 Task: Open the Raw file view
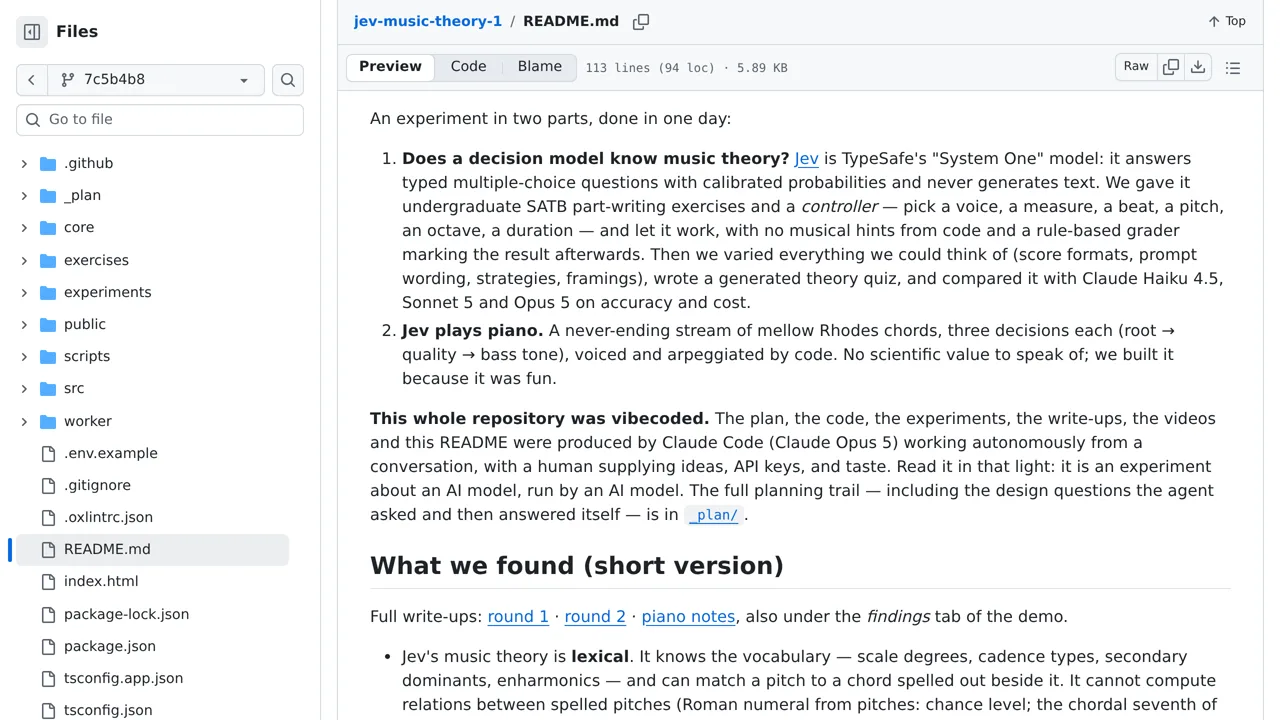1136,67
